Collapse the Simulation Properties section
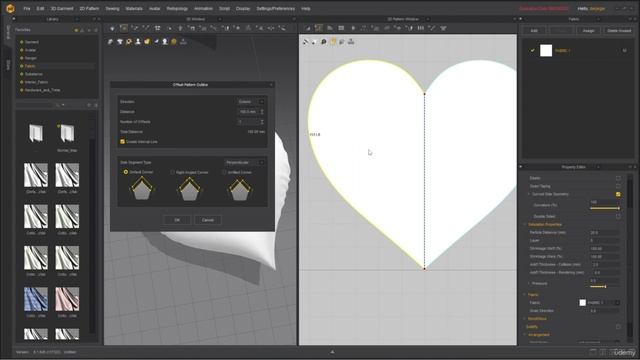 click(x=525, y=224)
